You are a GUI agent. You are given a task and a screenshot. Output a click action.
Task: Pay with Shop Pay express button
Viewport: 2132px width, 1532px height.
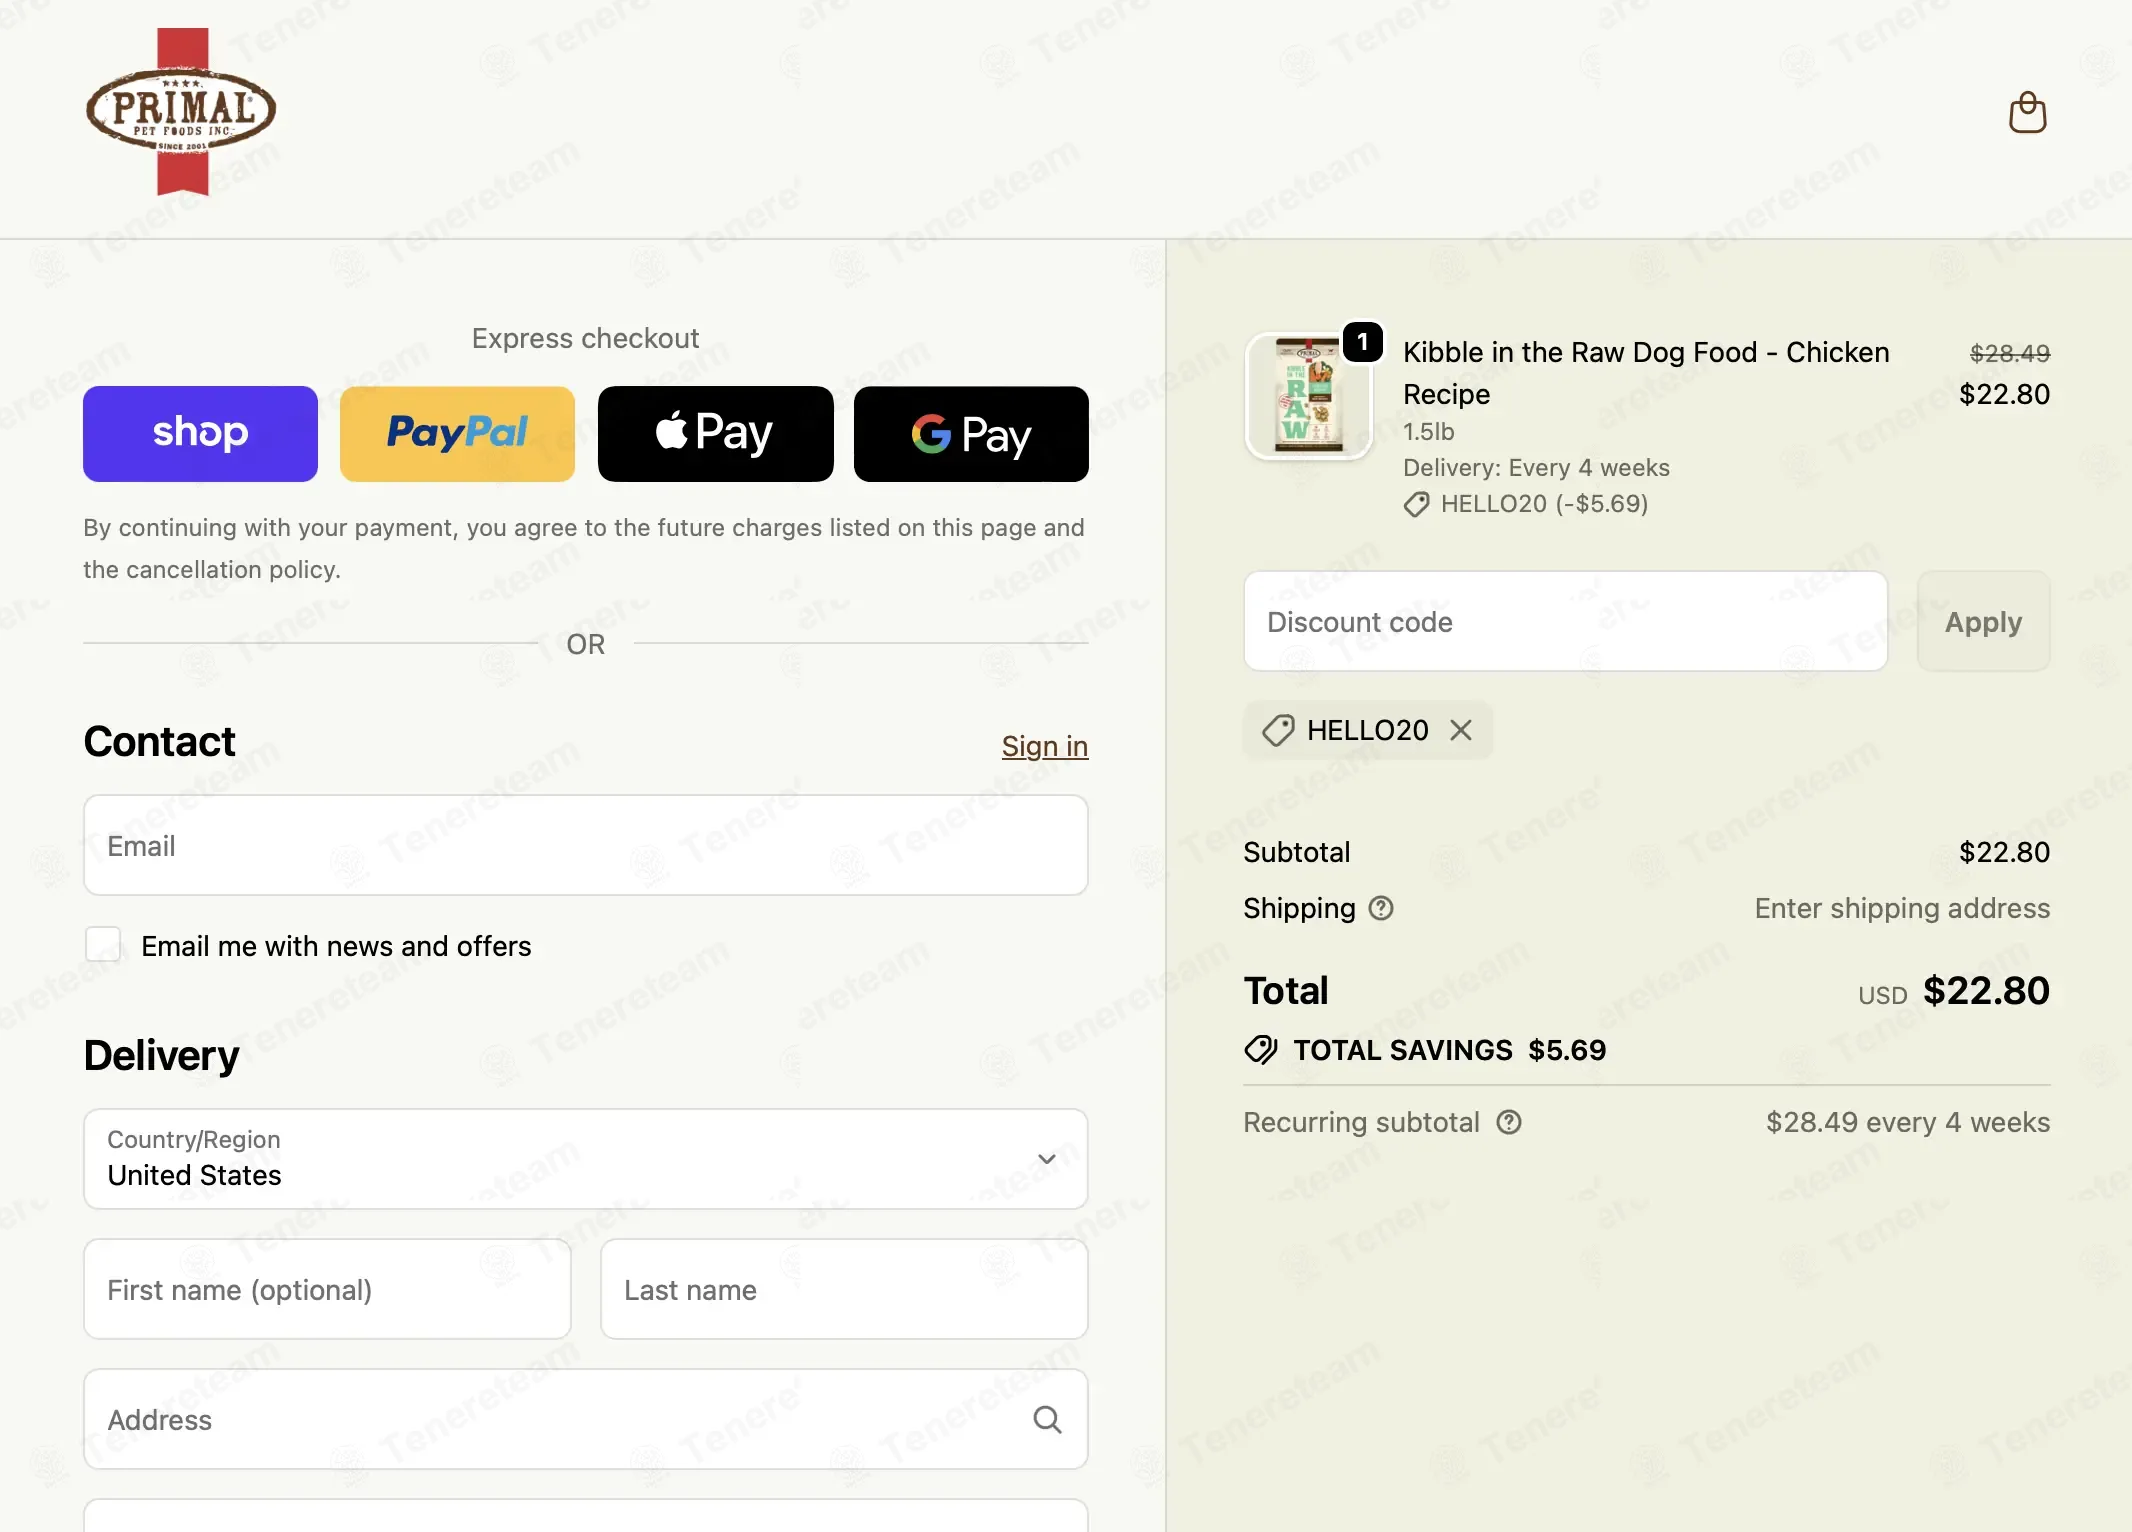click(x=200, y=434)
